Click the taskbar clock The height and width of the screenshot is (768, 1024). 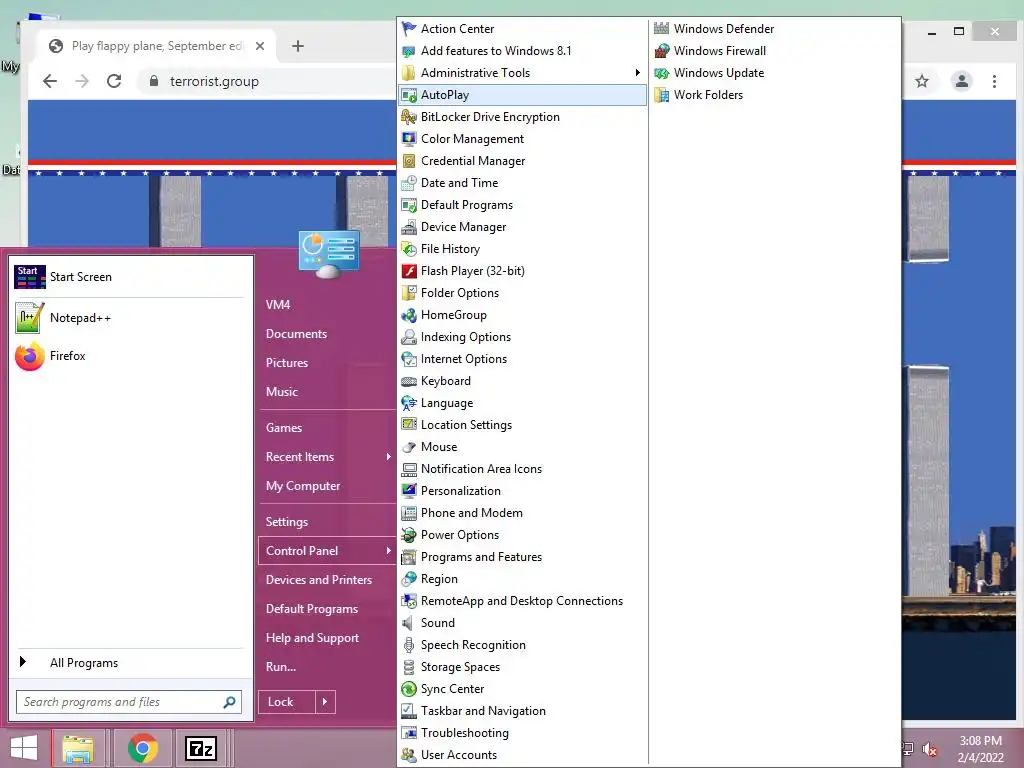click(x=980, y=749)
